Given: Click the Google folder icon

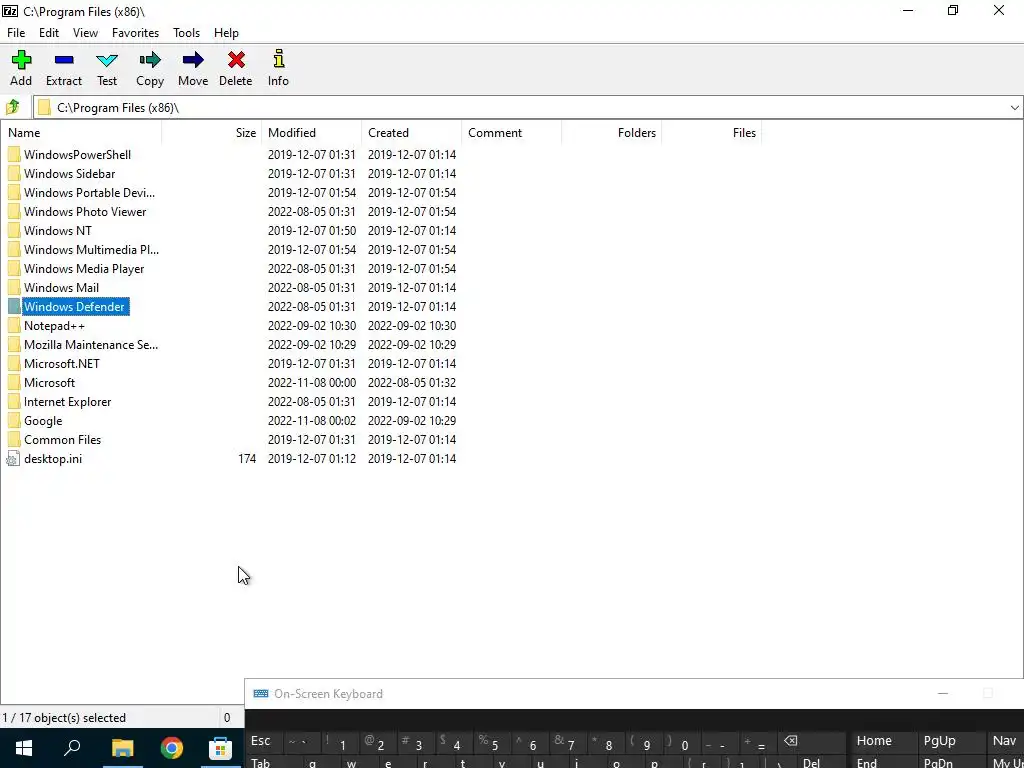Looking at the screenshot, I should coord(14,421).
